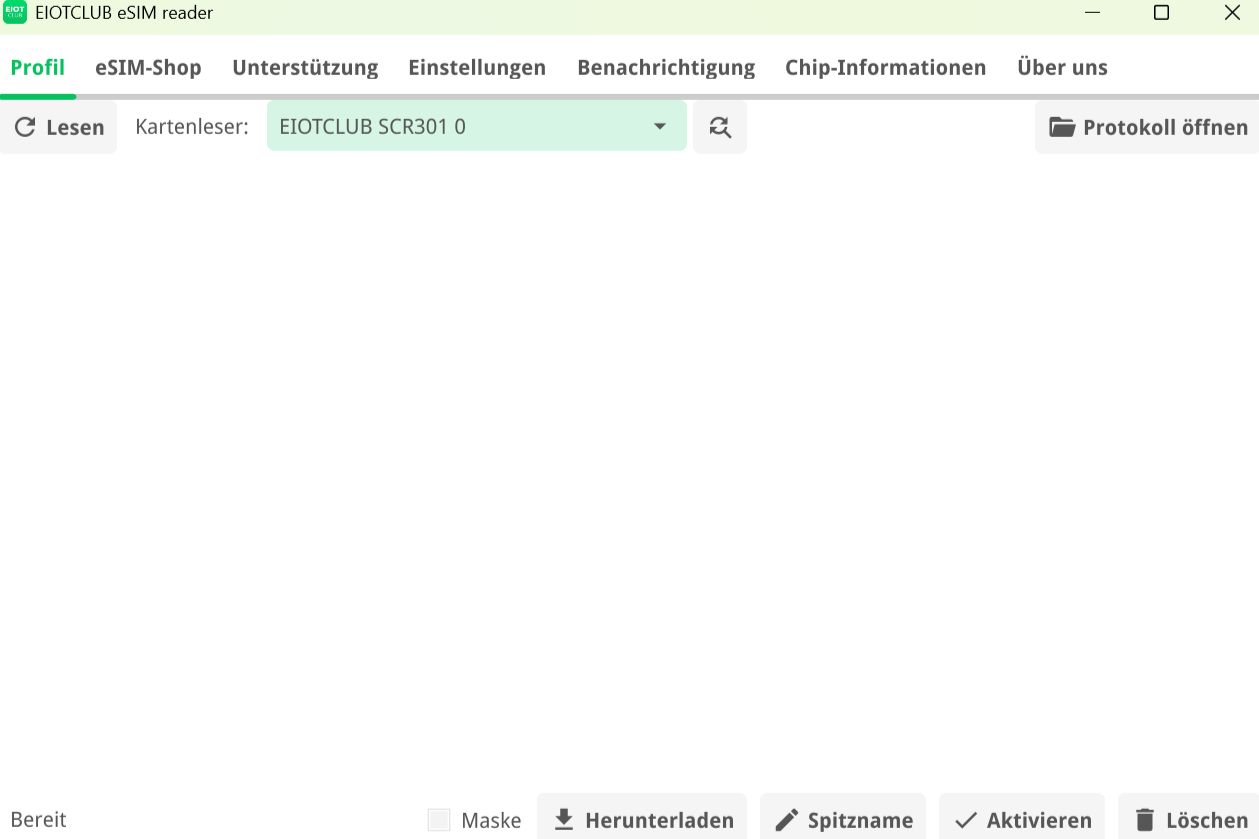Maximize the EIOTCLUB eSIM reader window
The image size is (1259, 839).
pyautogui.click(x=1161, y=13)
